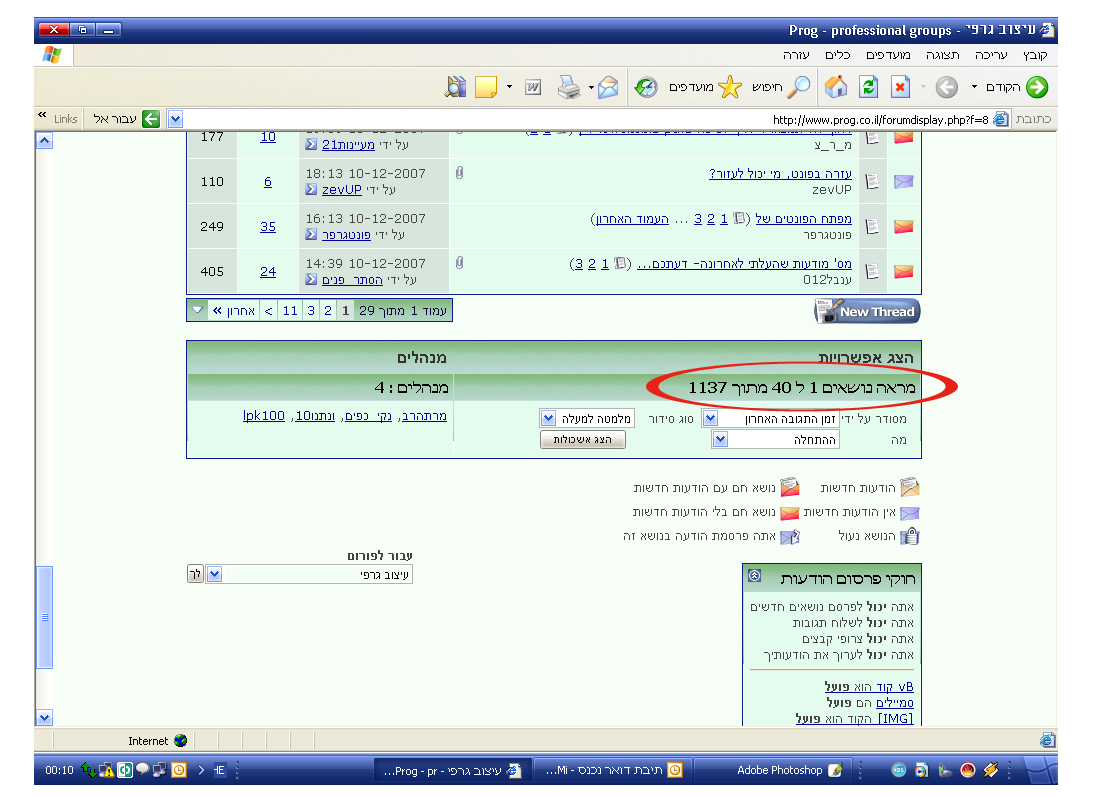Open the כלים menu

[838, 55]
